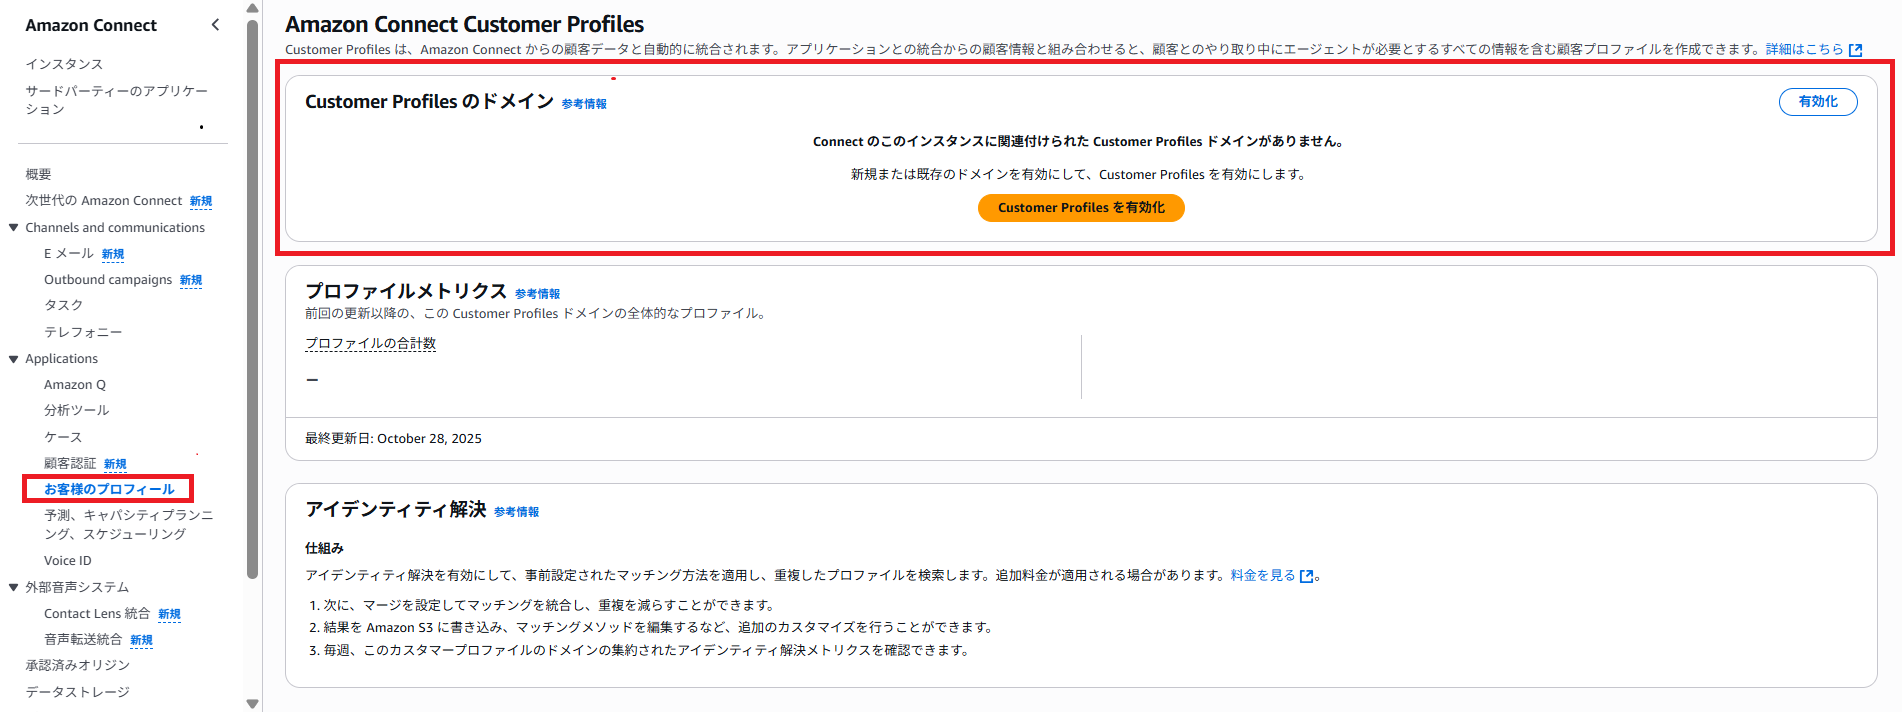Click the sidebar vertical scrollbar thumb
The width and height of the screenshot is (1902, 712).
[x=252, y=300]
